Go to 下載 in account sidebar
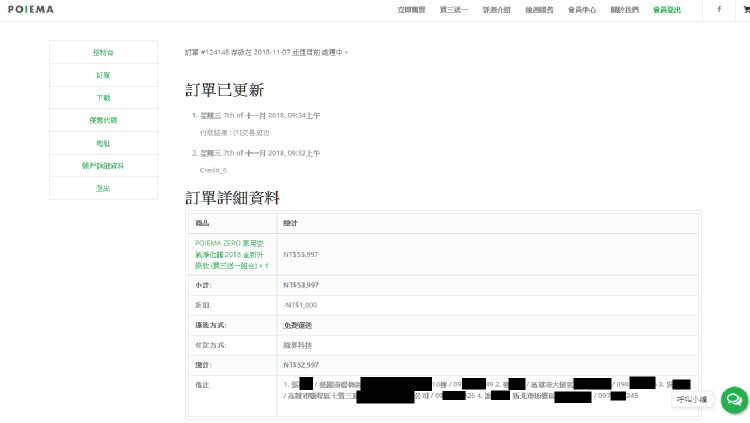750x423 pixels. click(103, 98)
